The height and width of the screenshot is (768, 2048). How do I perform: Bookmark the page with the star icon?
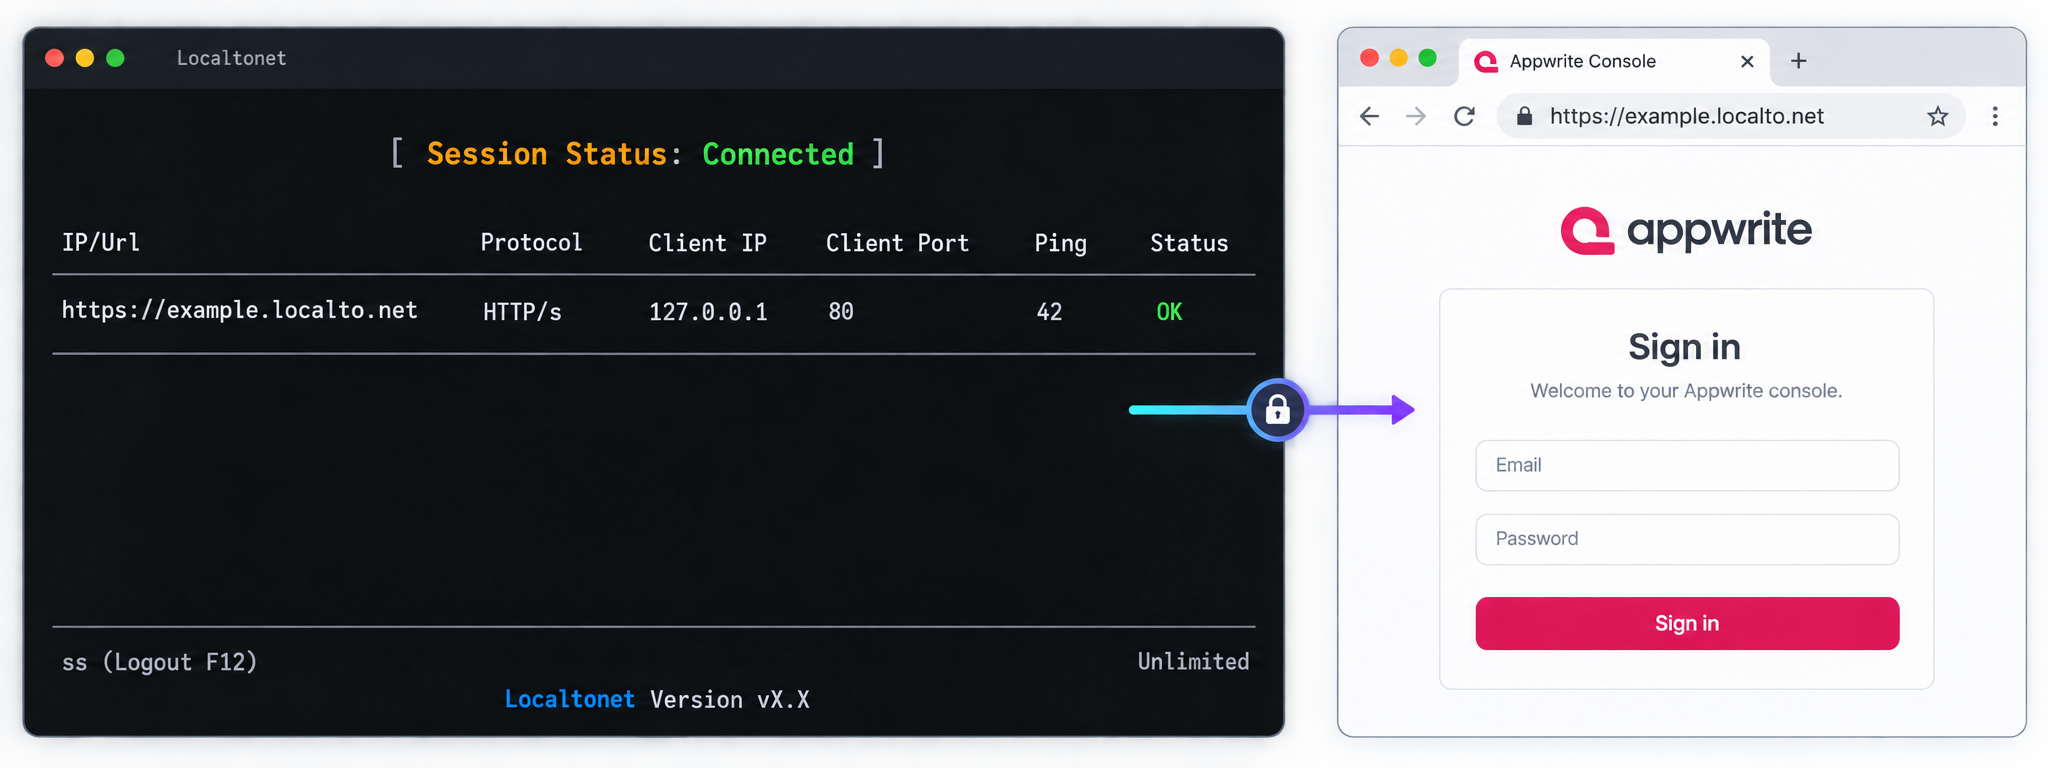click(1938, 117)
